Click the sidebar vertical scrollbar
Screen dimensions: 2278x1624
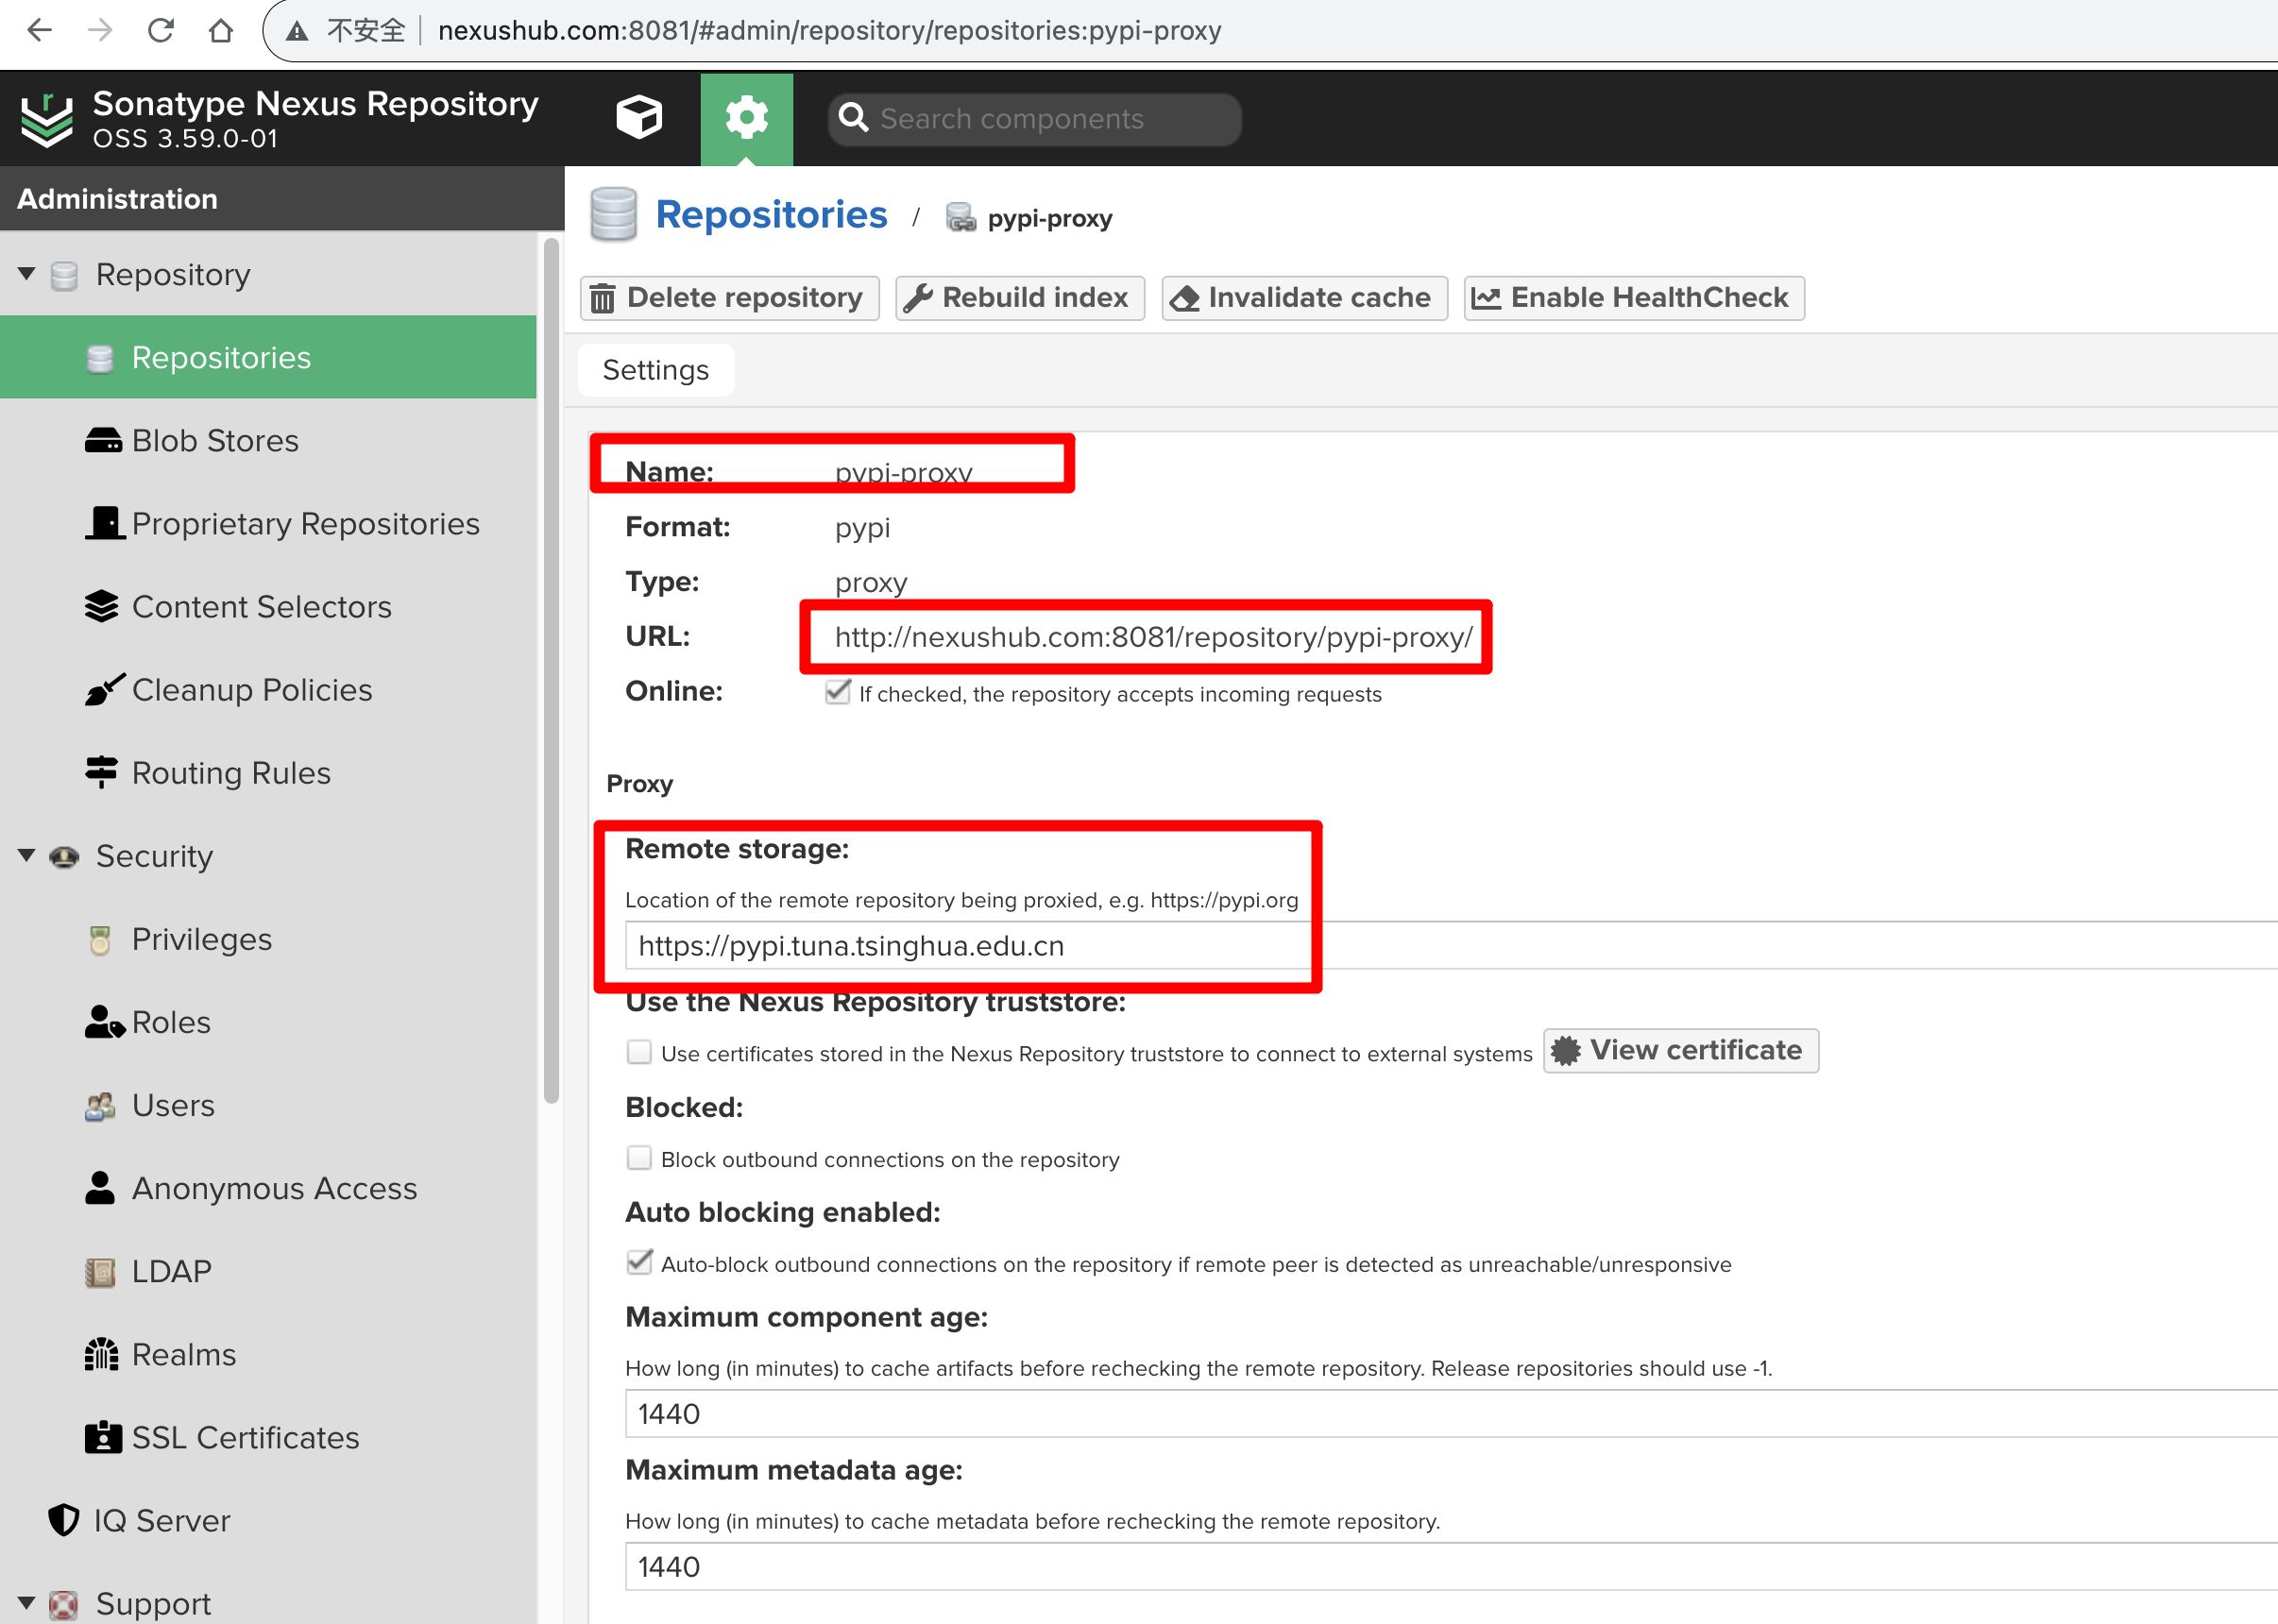click(551, 670)
